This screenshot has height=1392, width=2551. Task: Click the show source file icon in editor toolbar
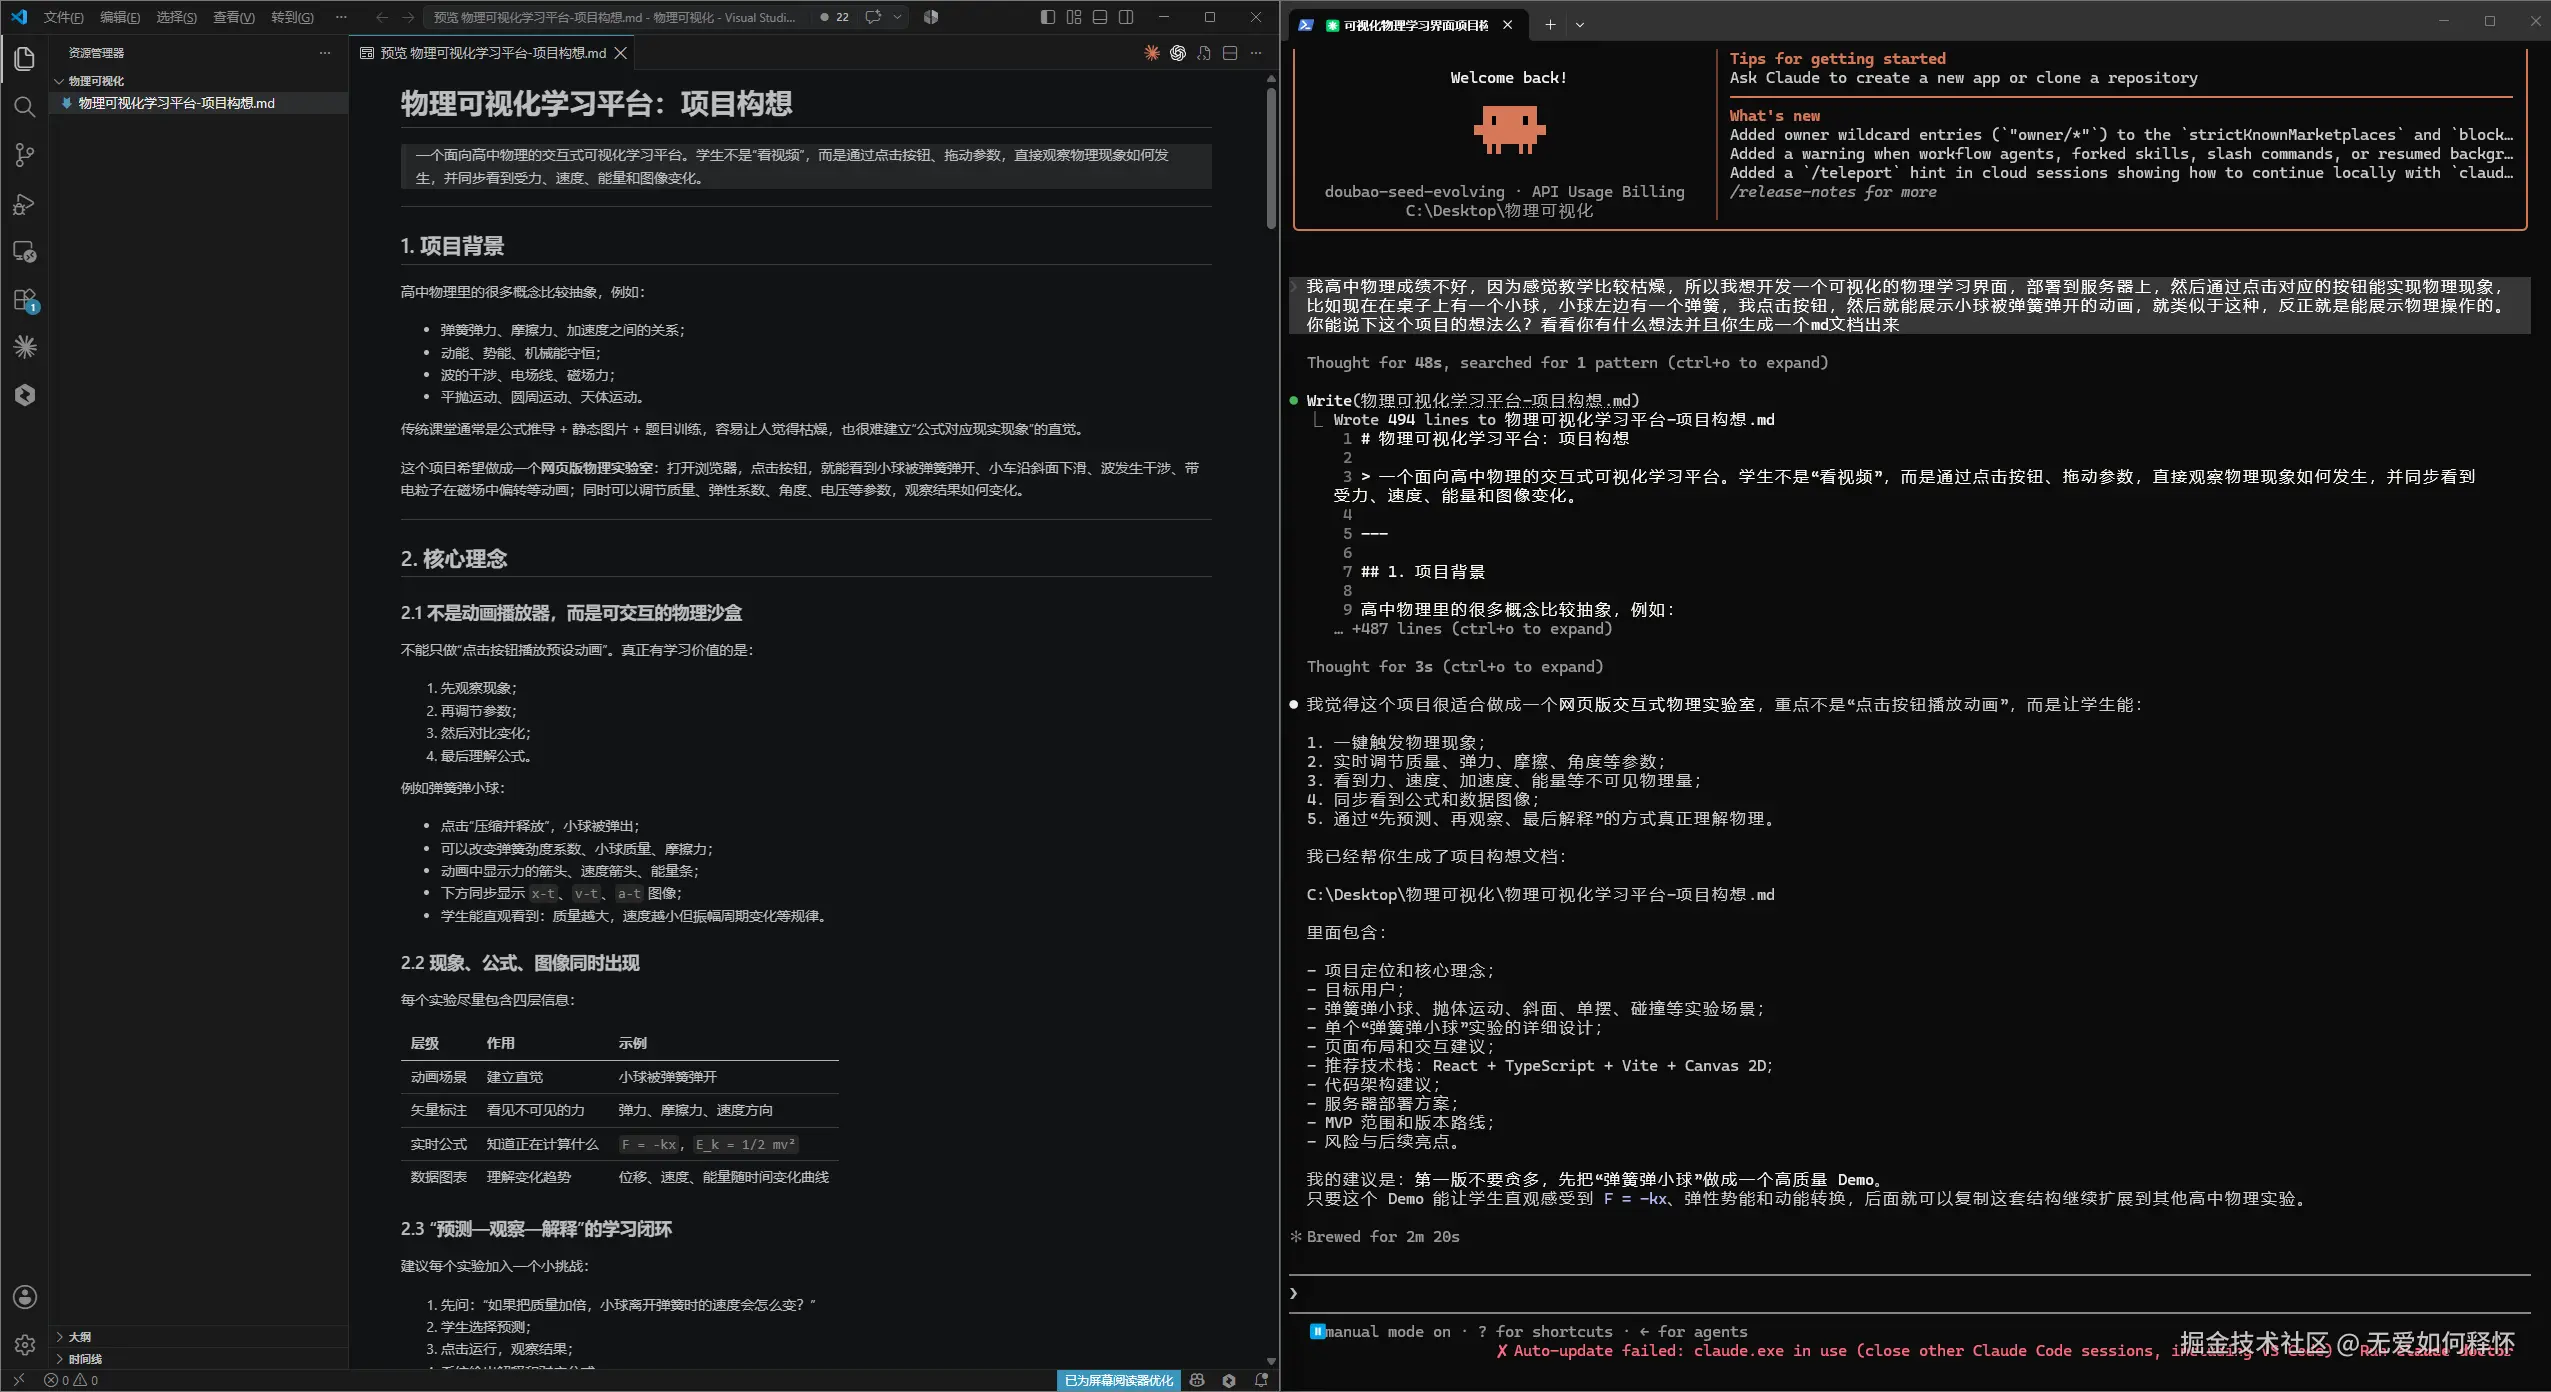click(1204, 53)
